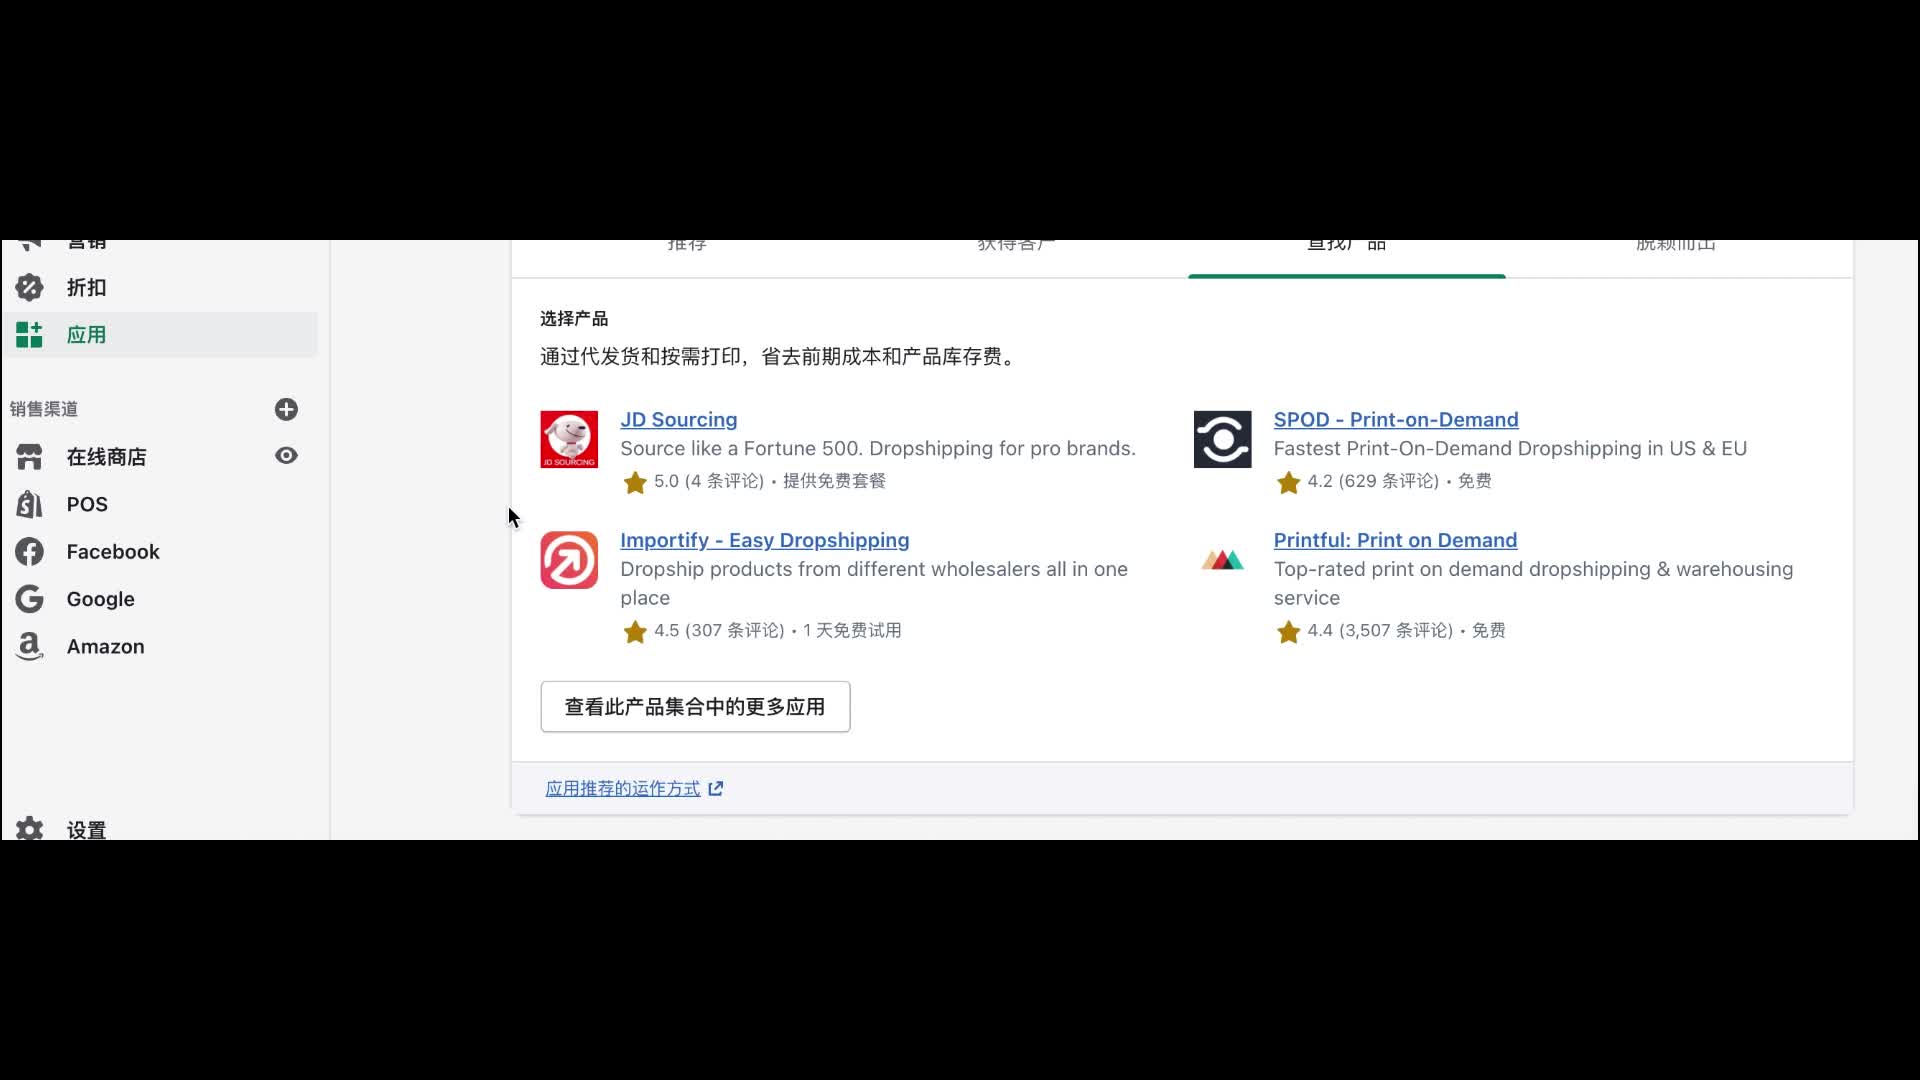
Task: Open the JD Sourcing app link
Action: (678, 420)
